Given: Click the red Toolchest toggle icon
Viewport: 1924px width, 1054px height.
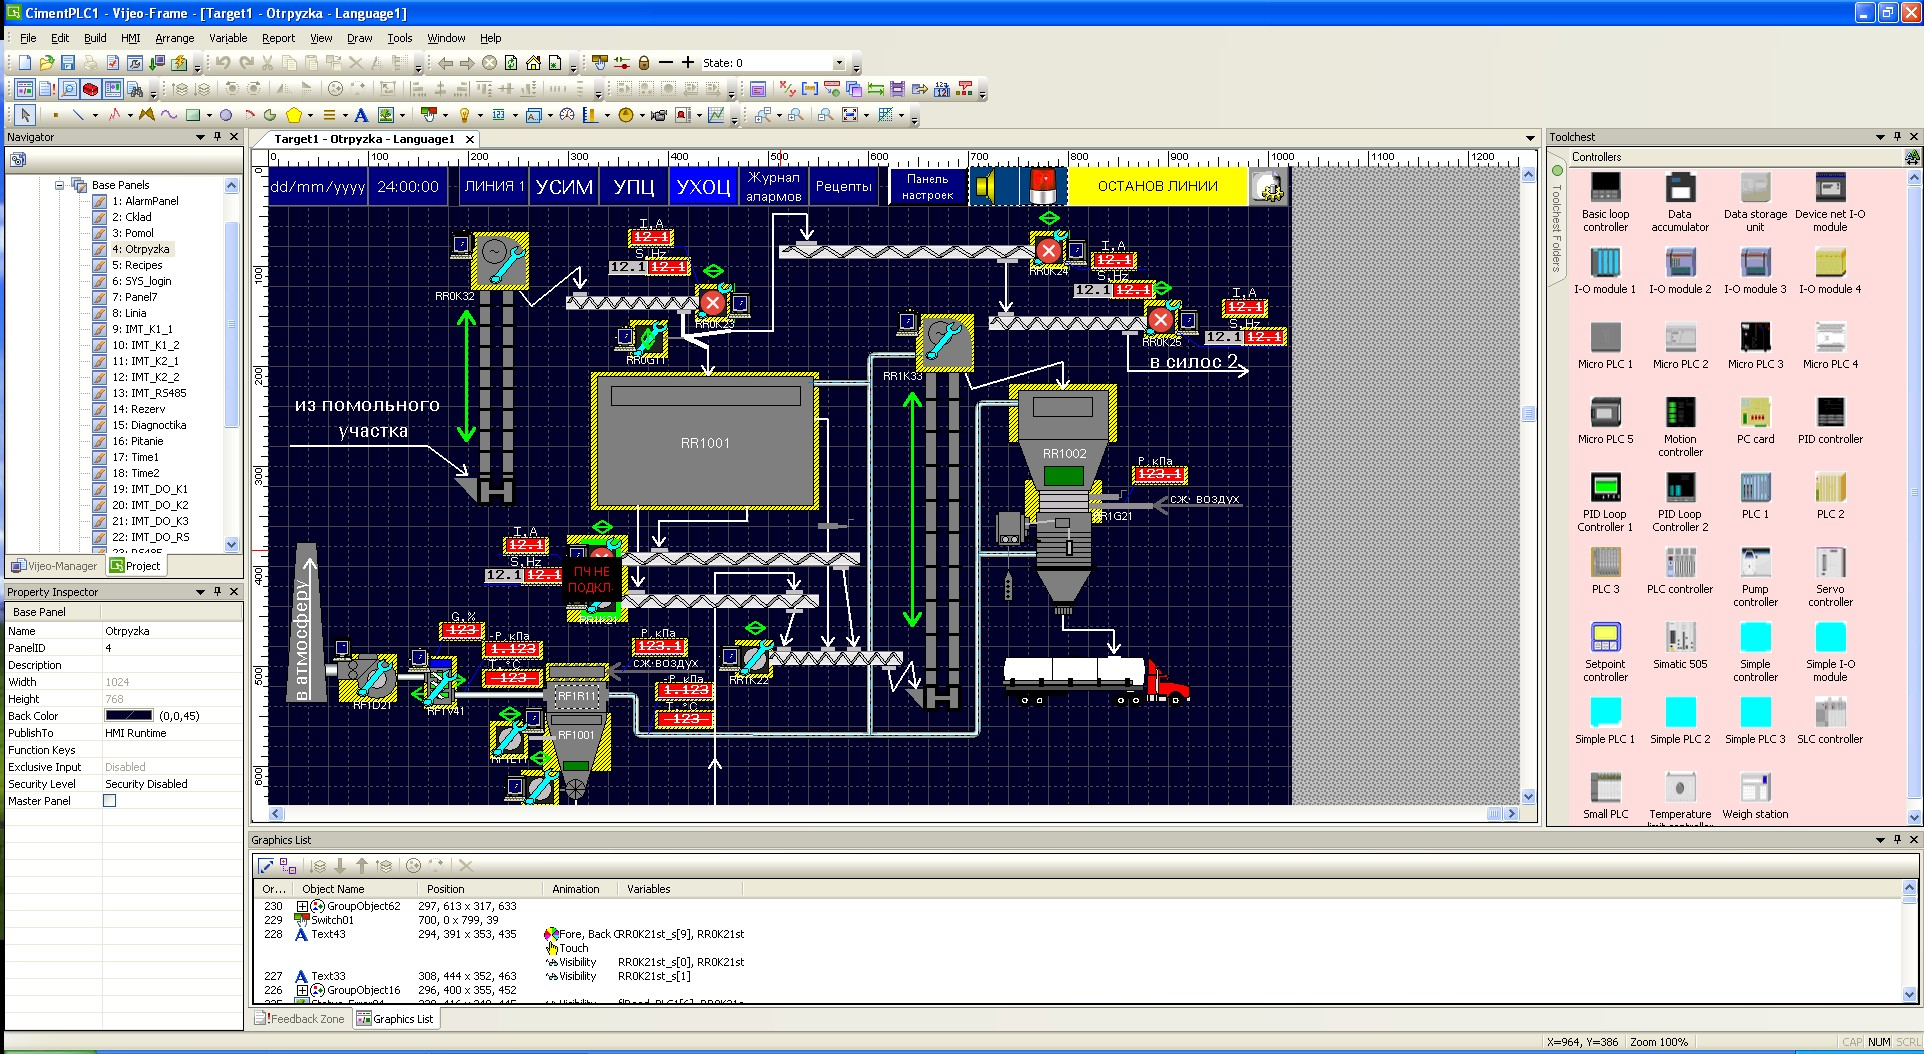Looking at the screenshot, I should pyautogui.click(x=90, y=89).
